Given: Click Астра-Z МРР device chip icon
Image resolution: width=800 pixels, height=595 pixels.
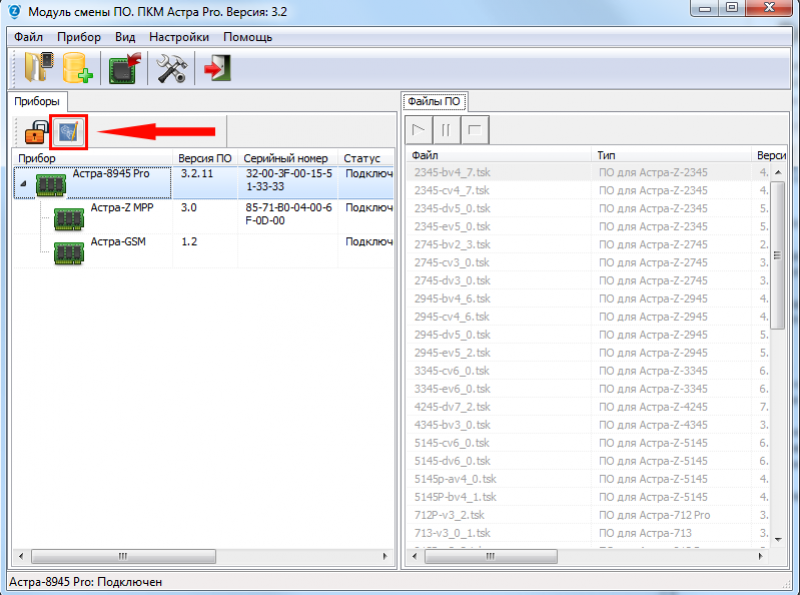Looking at the screenshot, I should click(69, 218).
